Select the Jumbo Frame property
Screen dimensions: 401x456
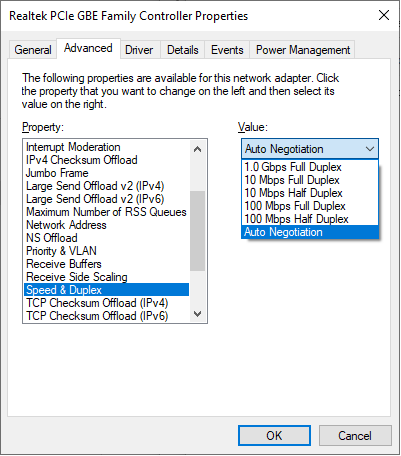pos(107,173)
